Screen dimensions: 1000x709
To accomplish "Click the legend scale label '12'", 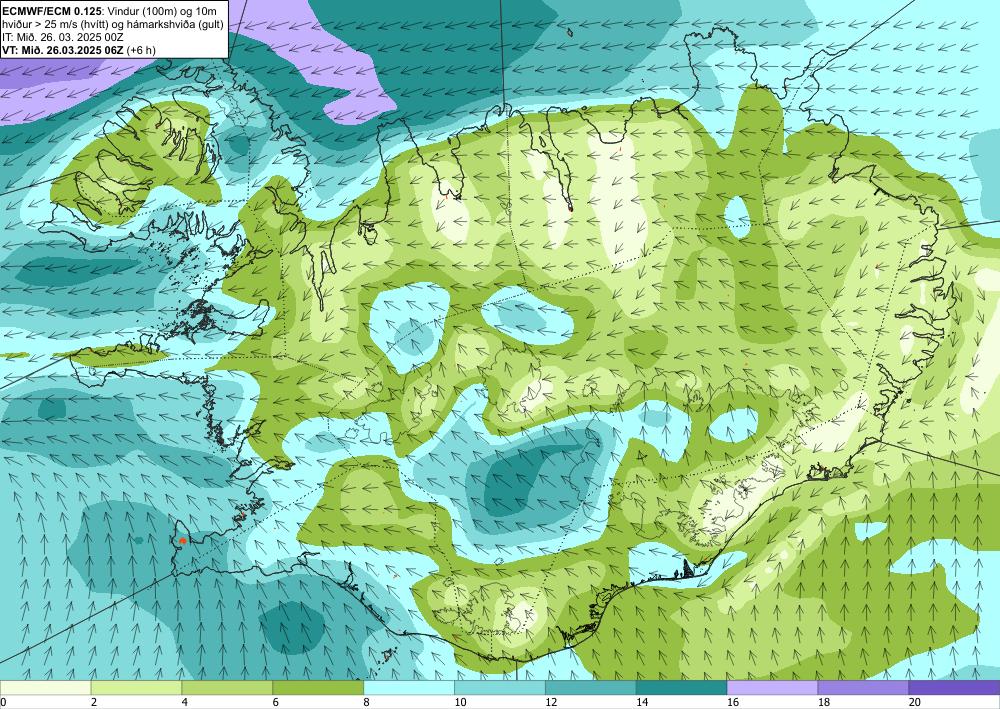I will coord(551,702).
